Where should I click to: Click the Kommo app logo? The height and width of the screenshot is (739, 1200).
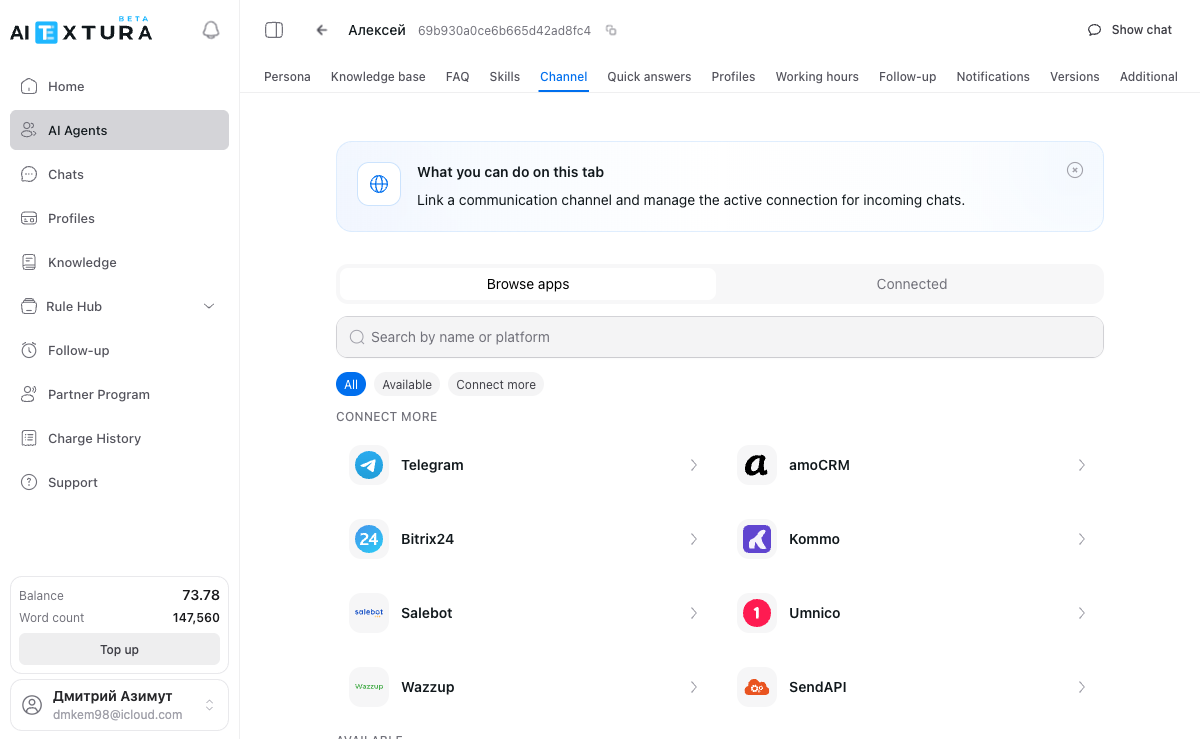click(757, 539)
